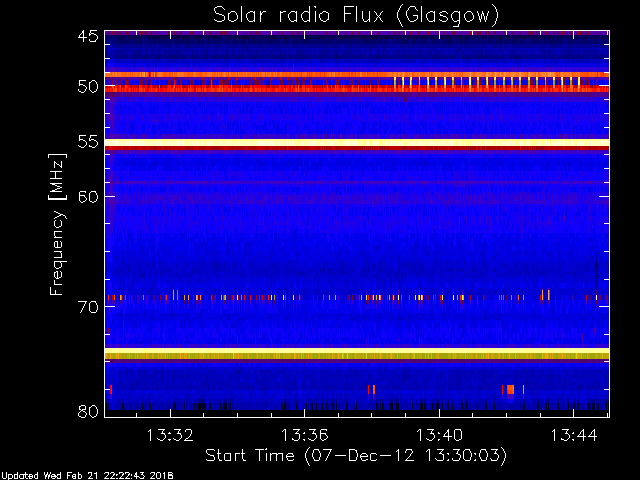Viewport: 640px width, 480px height.
Task: Click the 13:40 time tick label
Action: (x=439, y=436)
